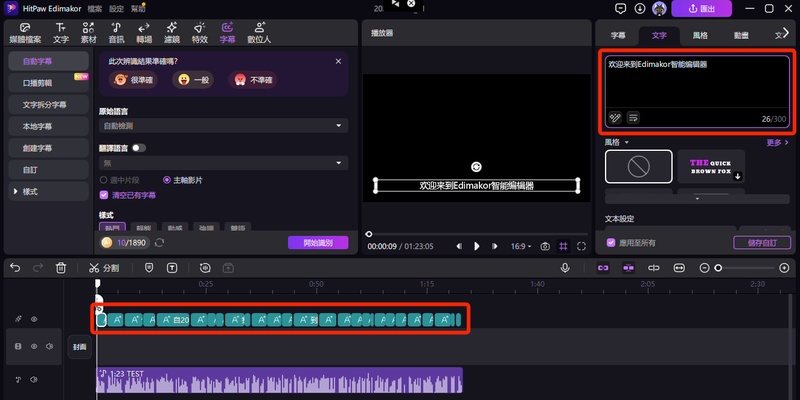Hide the subtitle track with the eye icon
800x400 pixels.
pyautogui.click(x=34, y=319)
